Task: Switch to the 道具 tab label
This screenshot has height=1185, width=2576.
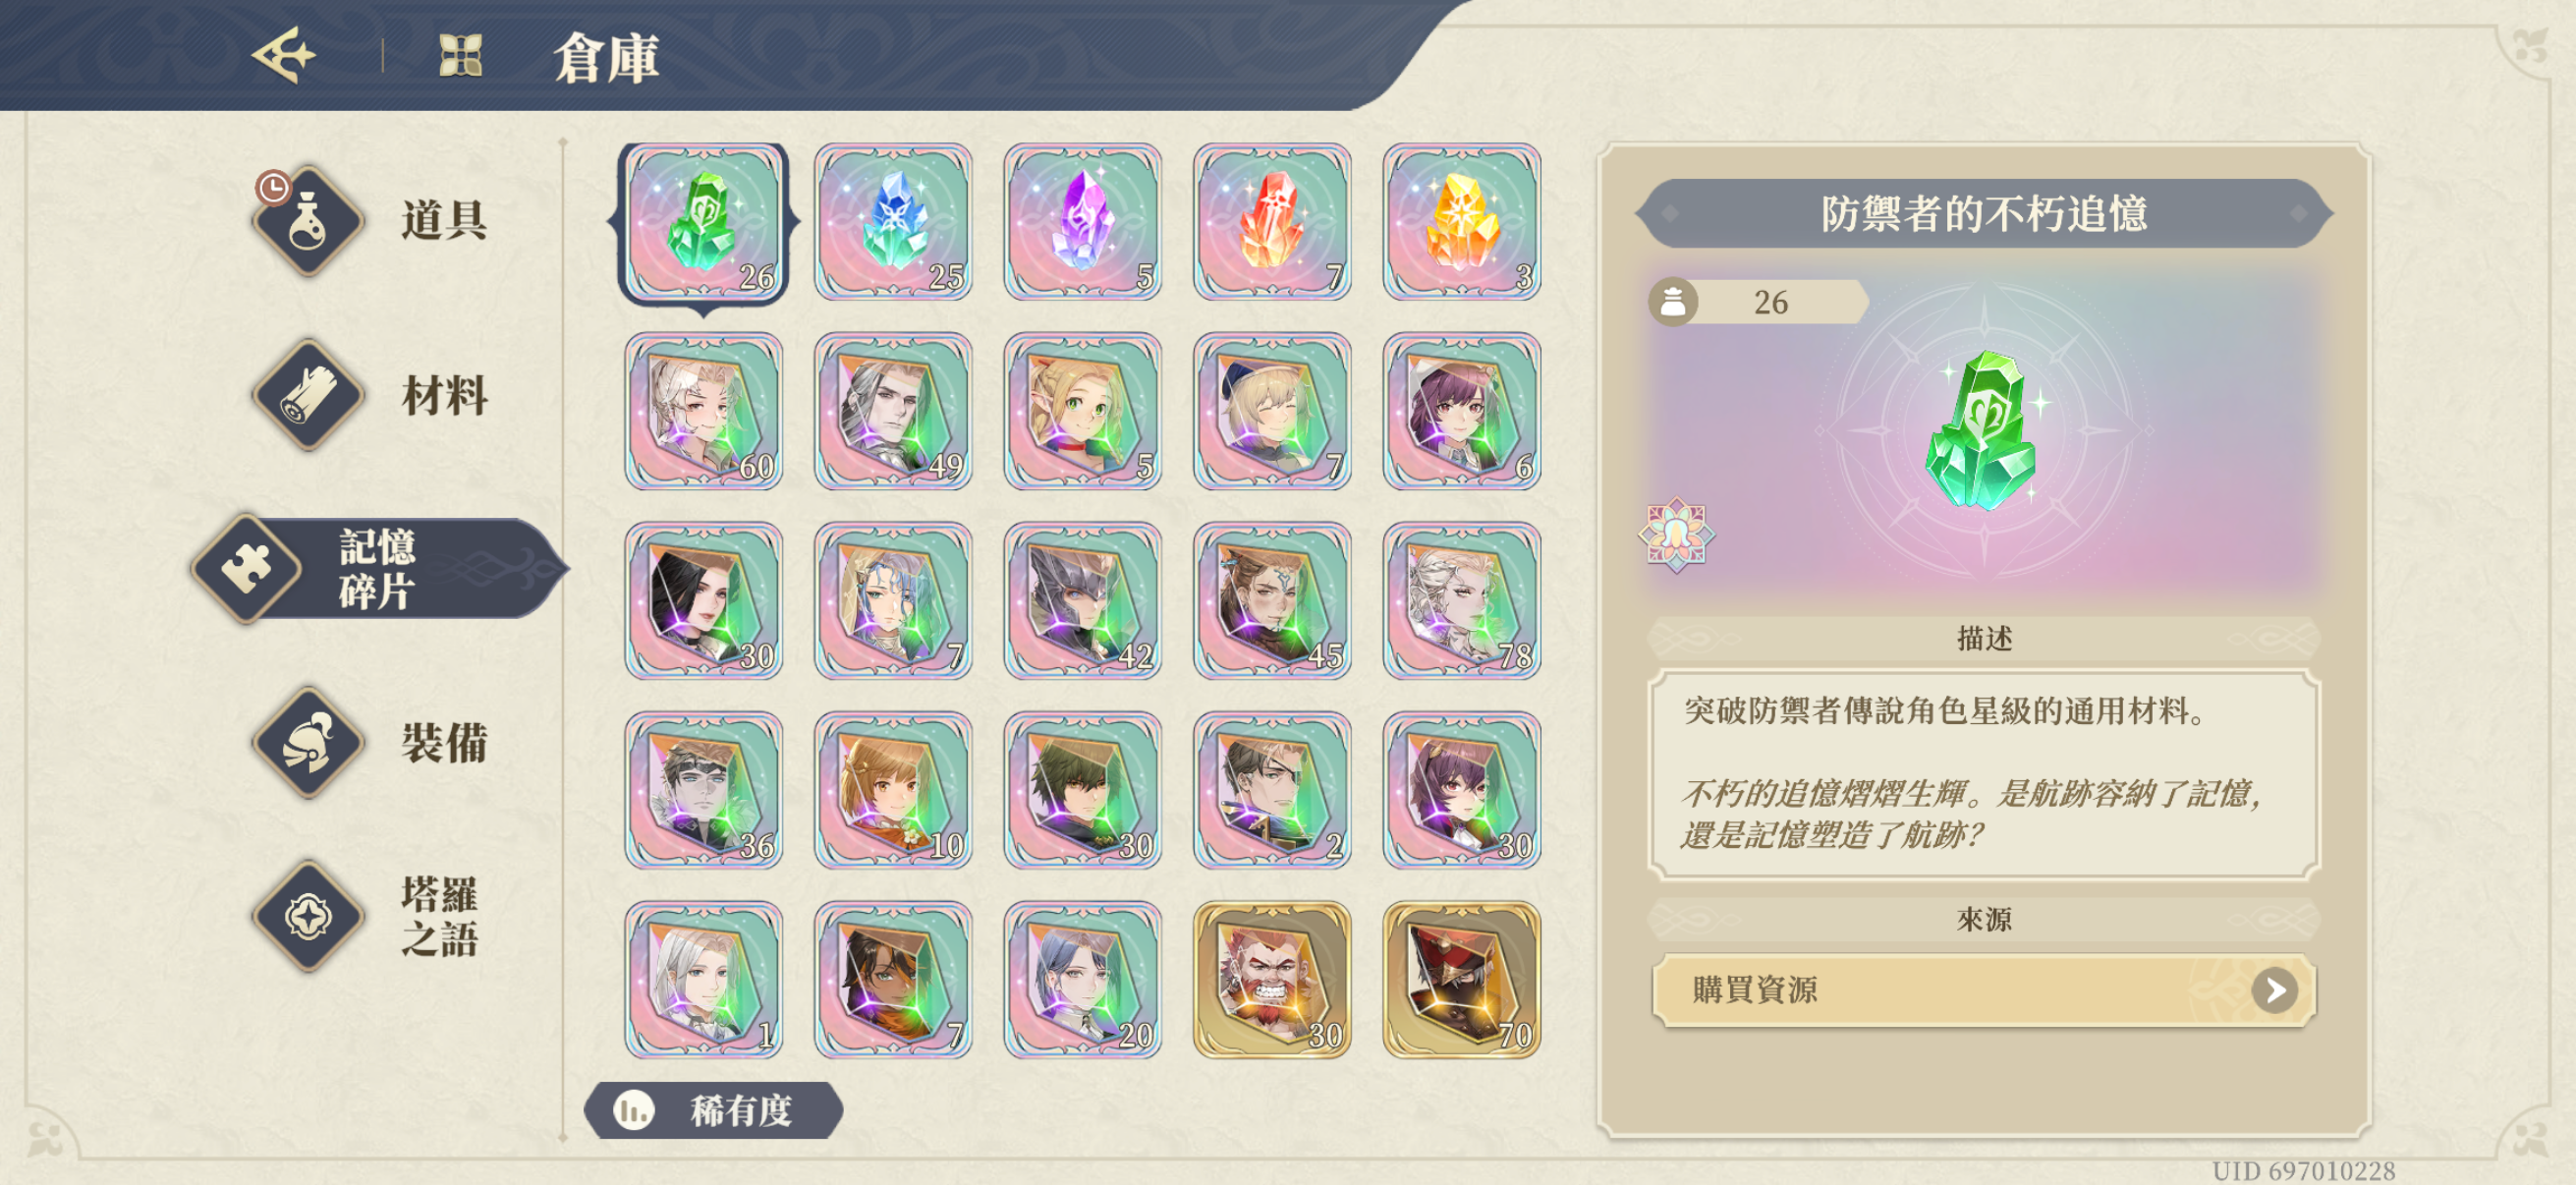Action: [444, 221]
